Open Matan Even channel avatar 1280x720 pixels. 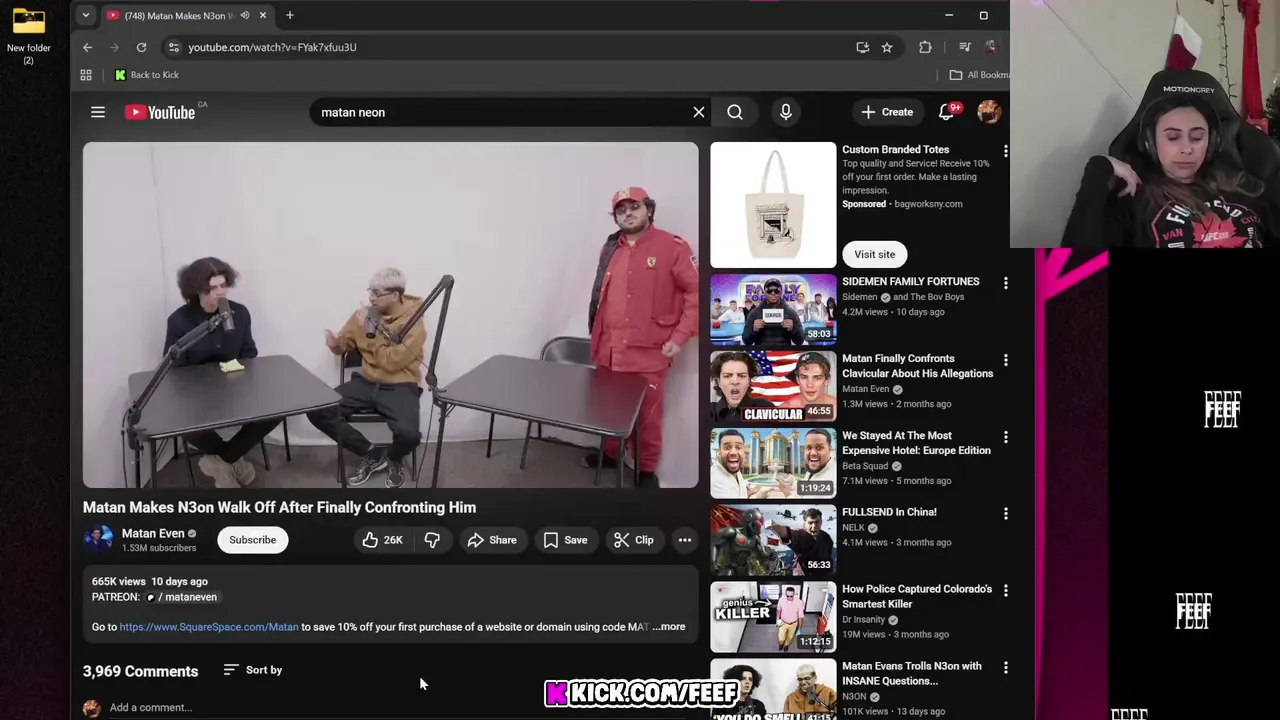(x=98, y=540)
